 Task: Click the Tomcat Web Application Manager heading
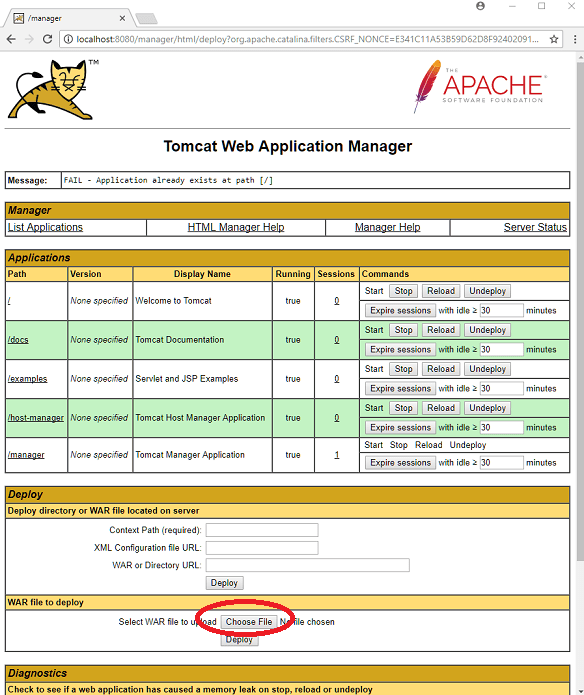click(x=288, y=146)
